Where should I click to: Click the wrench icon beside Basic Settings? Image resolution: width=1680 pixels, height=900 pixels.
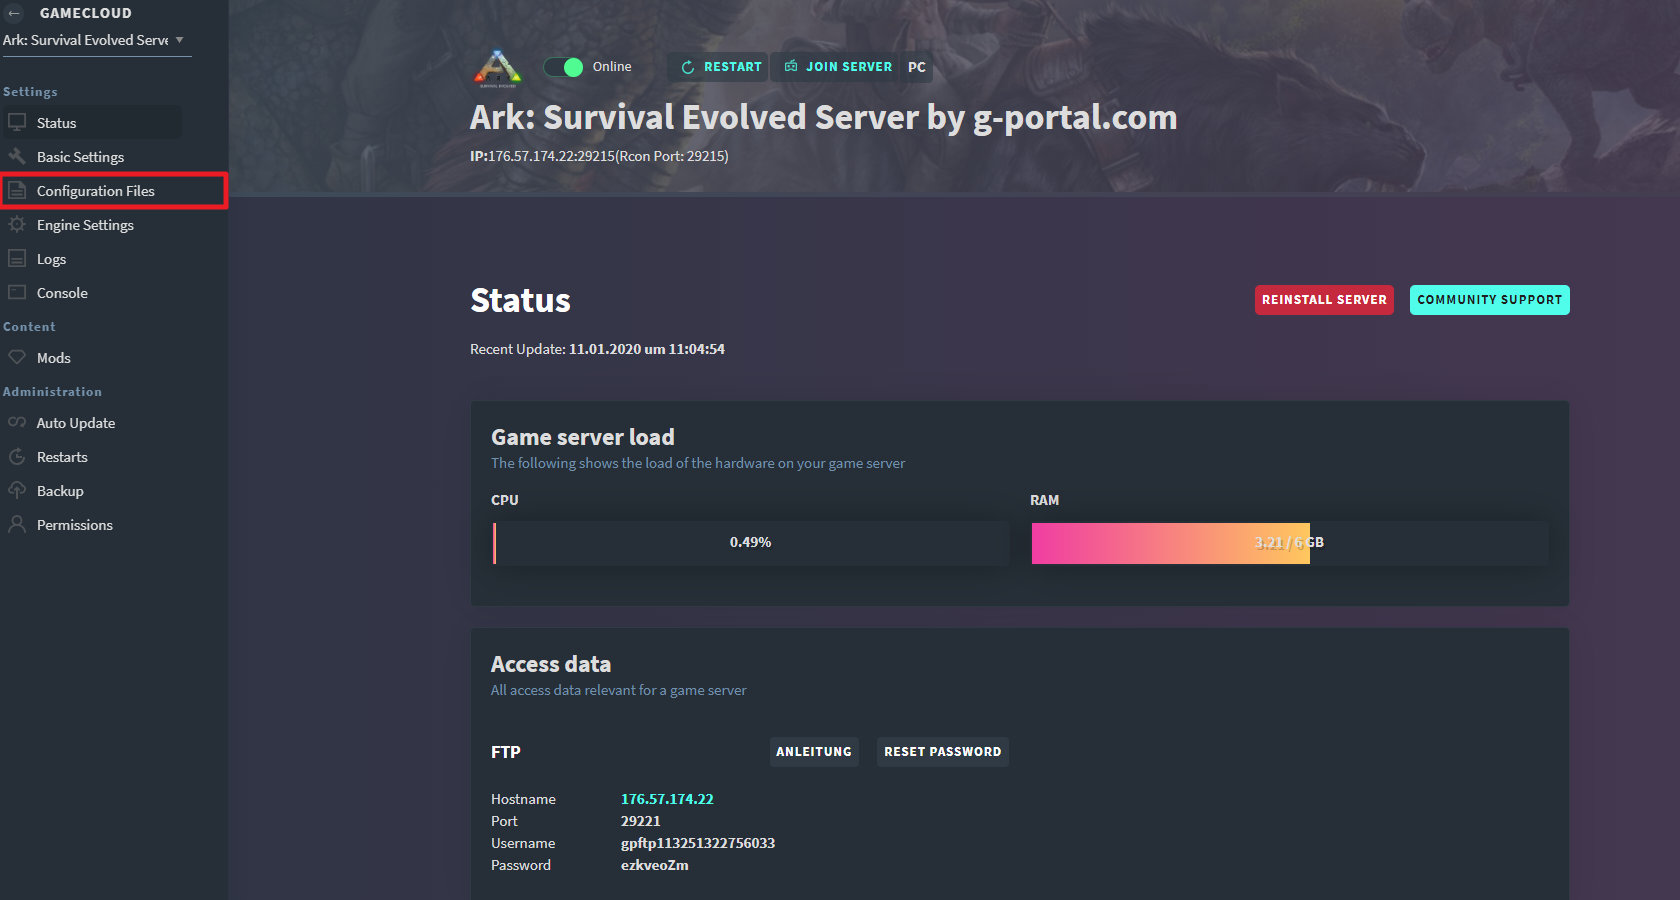[x=17, y=156]
